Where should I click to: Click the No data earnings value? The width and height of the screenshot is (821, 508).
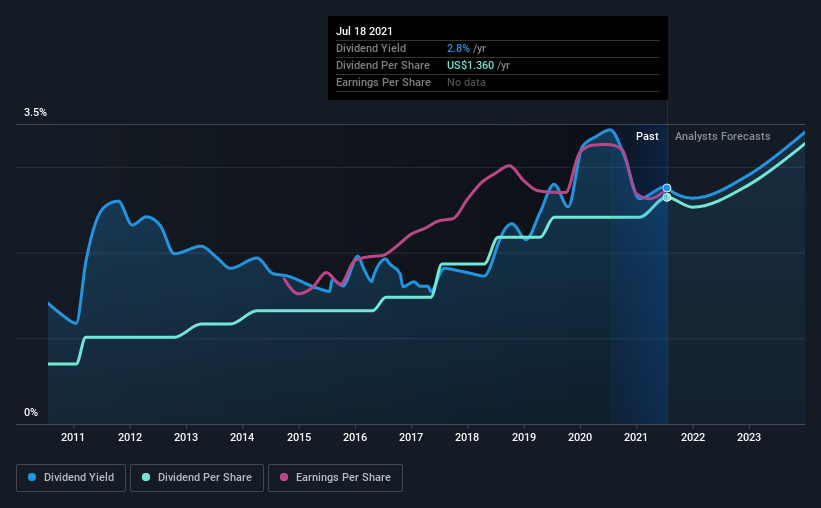(466, 82)
